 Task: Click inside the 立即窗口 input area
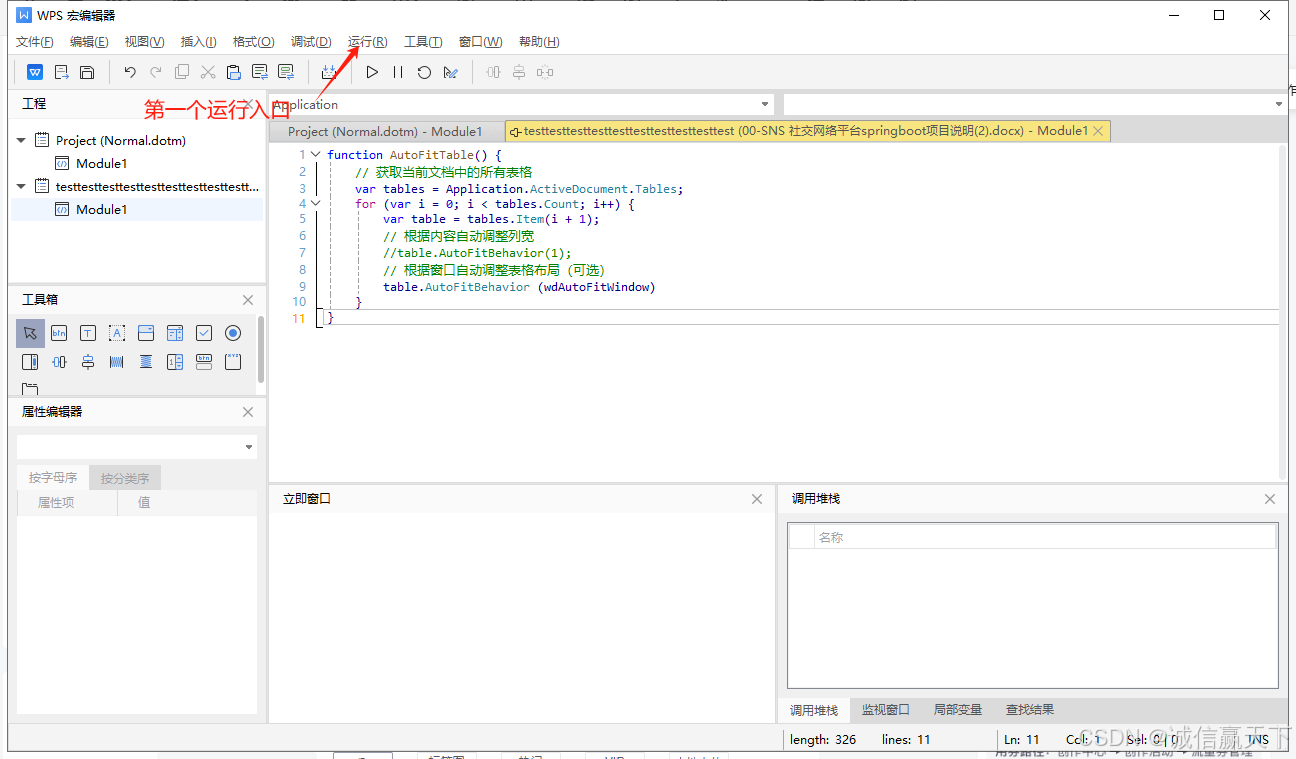pyautogui.click(x=520, y=616)
